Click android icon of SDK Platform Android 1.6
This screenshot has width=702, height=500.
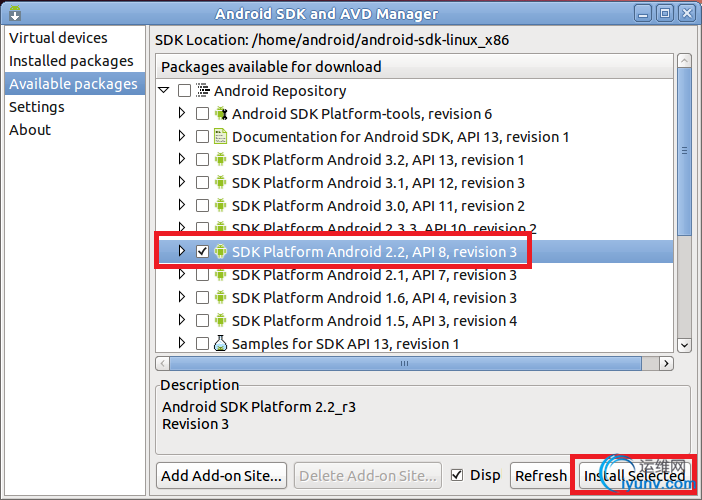pos(220,298)
